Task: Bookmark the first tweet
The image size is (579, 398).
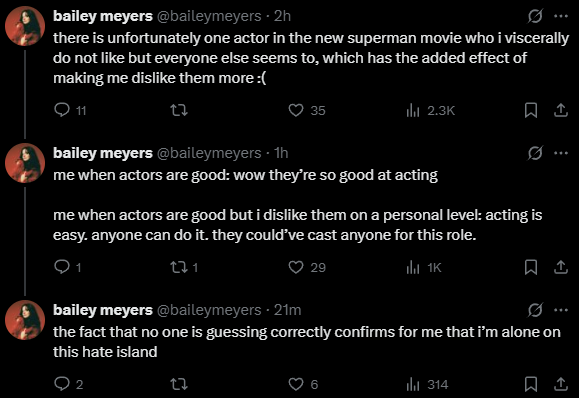Action: tap(531, 110)
